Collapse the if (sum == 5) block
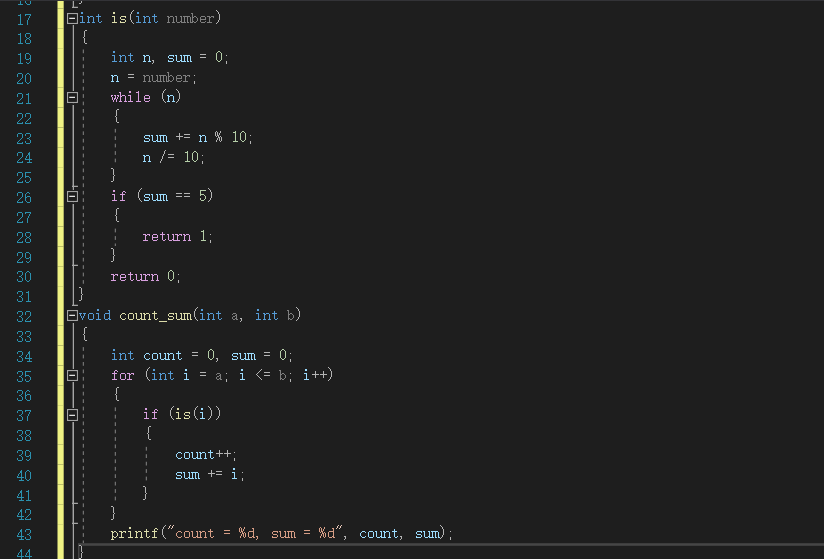Viewport: 824px width, 559px height. pos(73,196)
